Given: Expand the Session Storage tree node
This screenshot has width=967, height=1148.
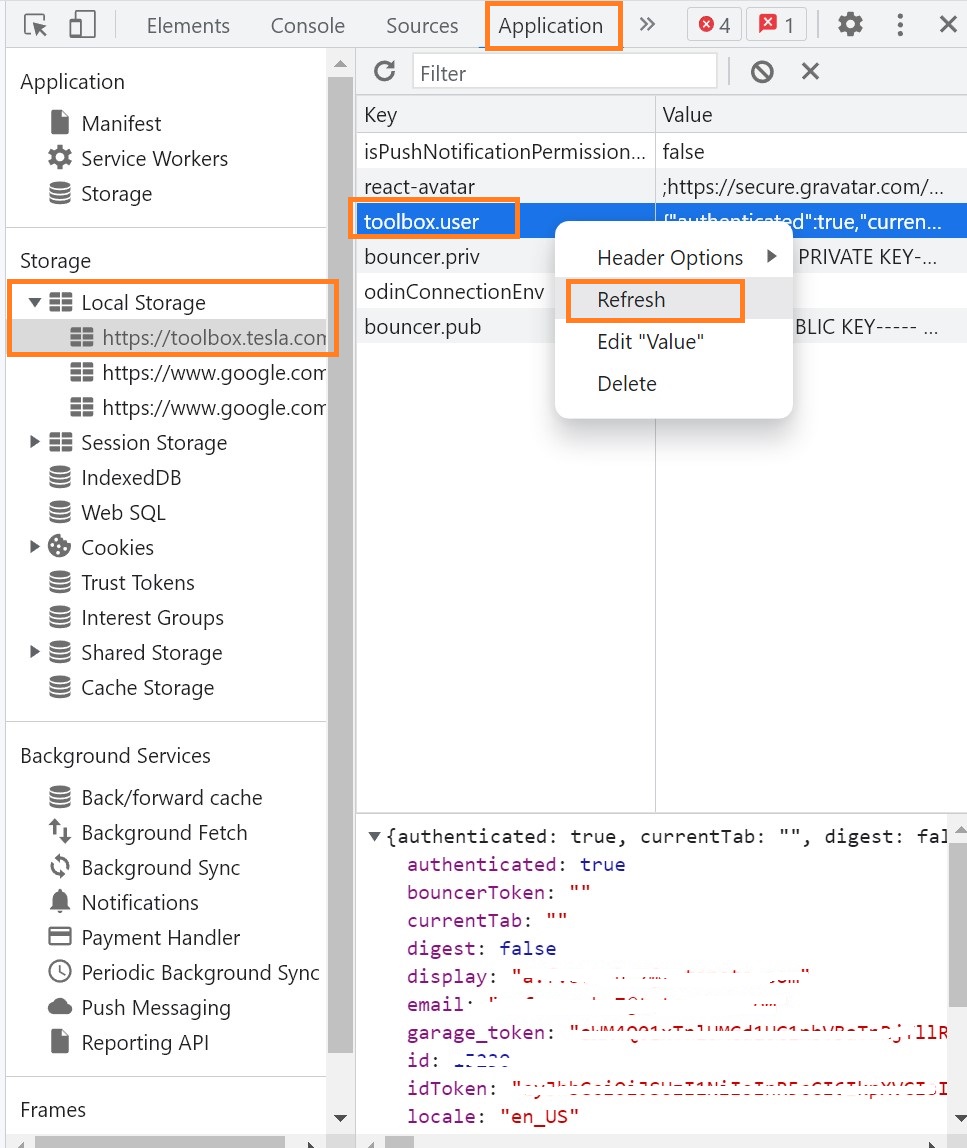Looking at the screenshot, I should click(35, 442).
